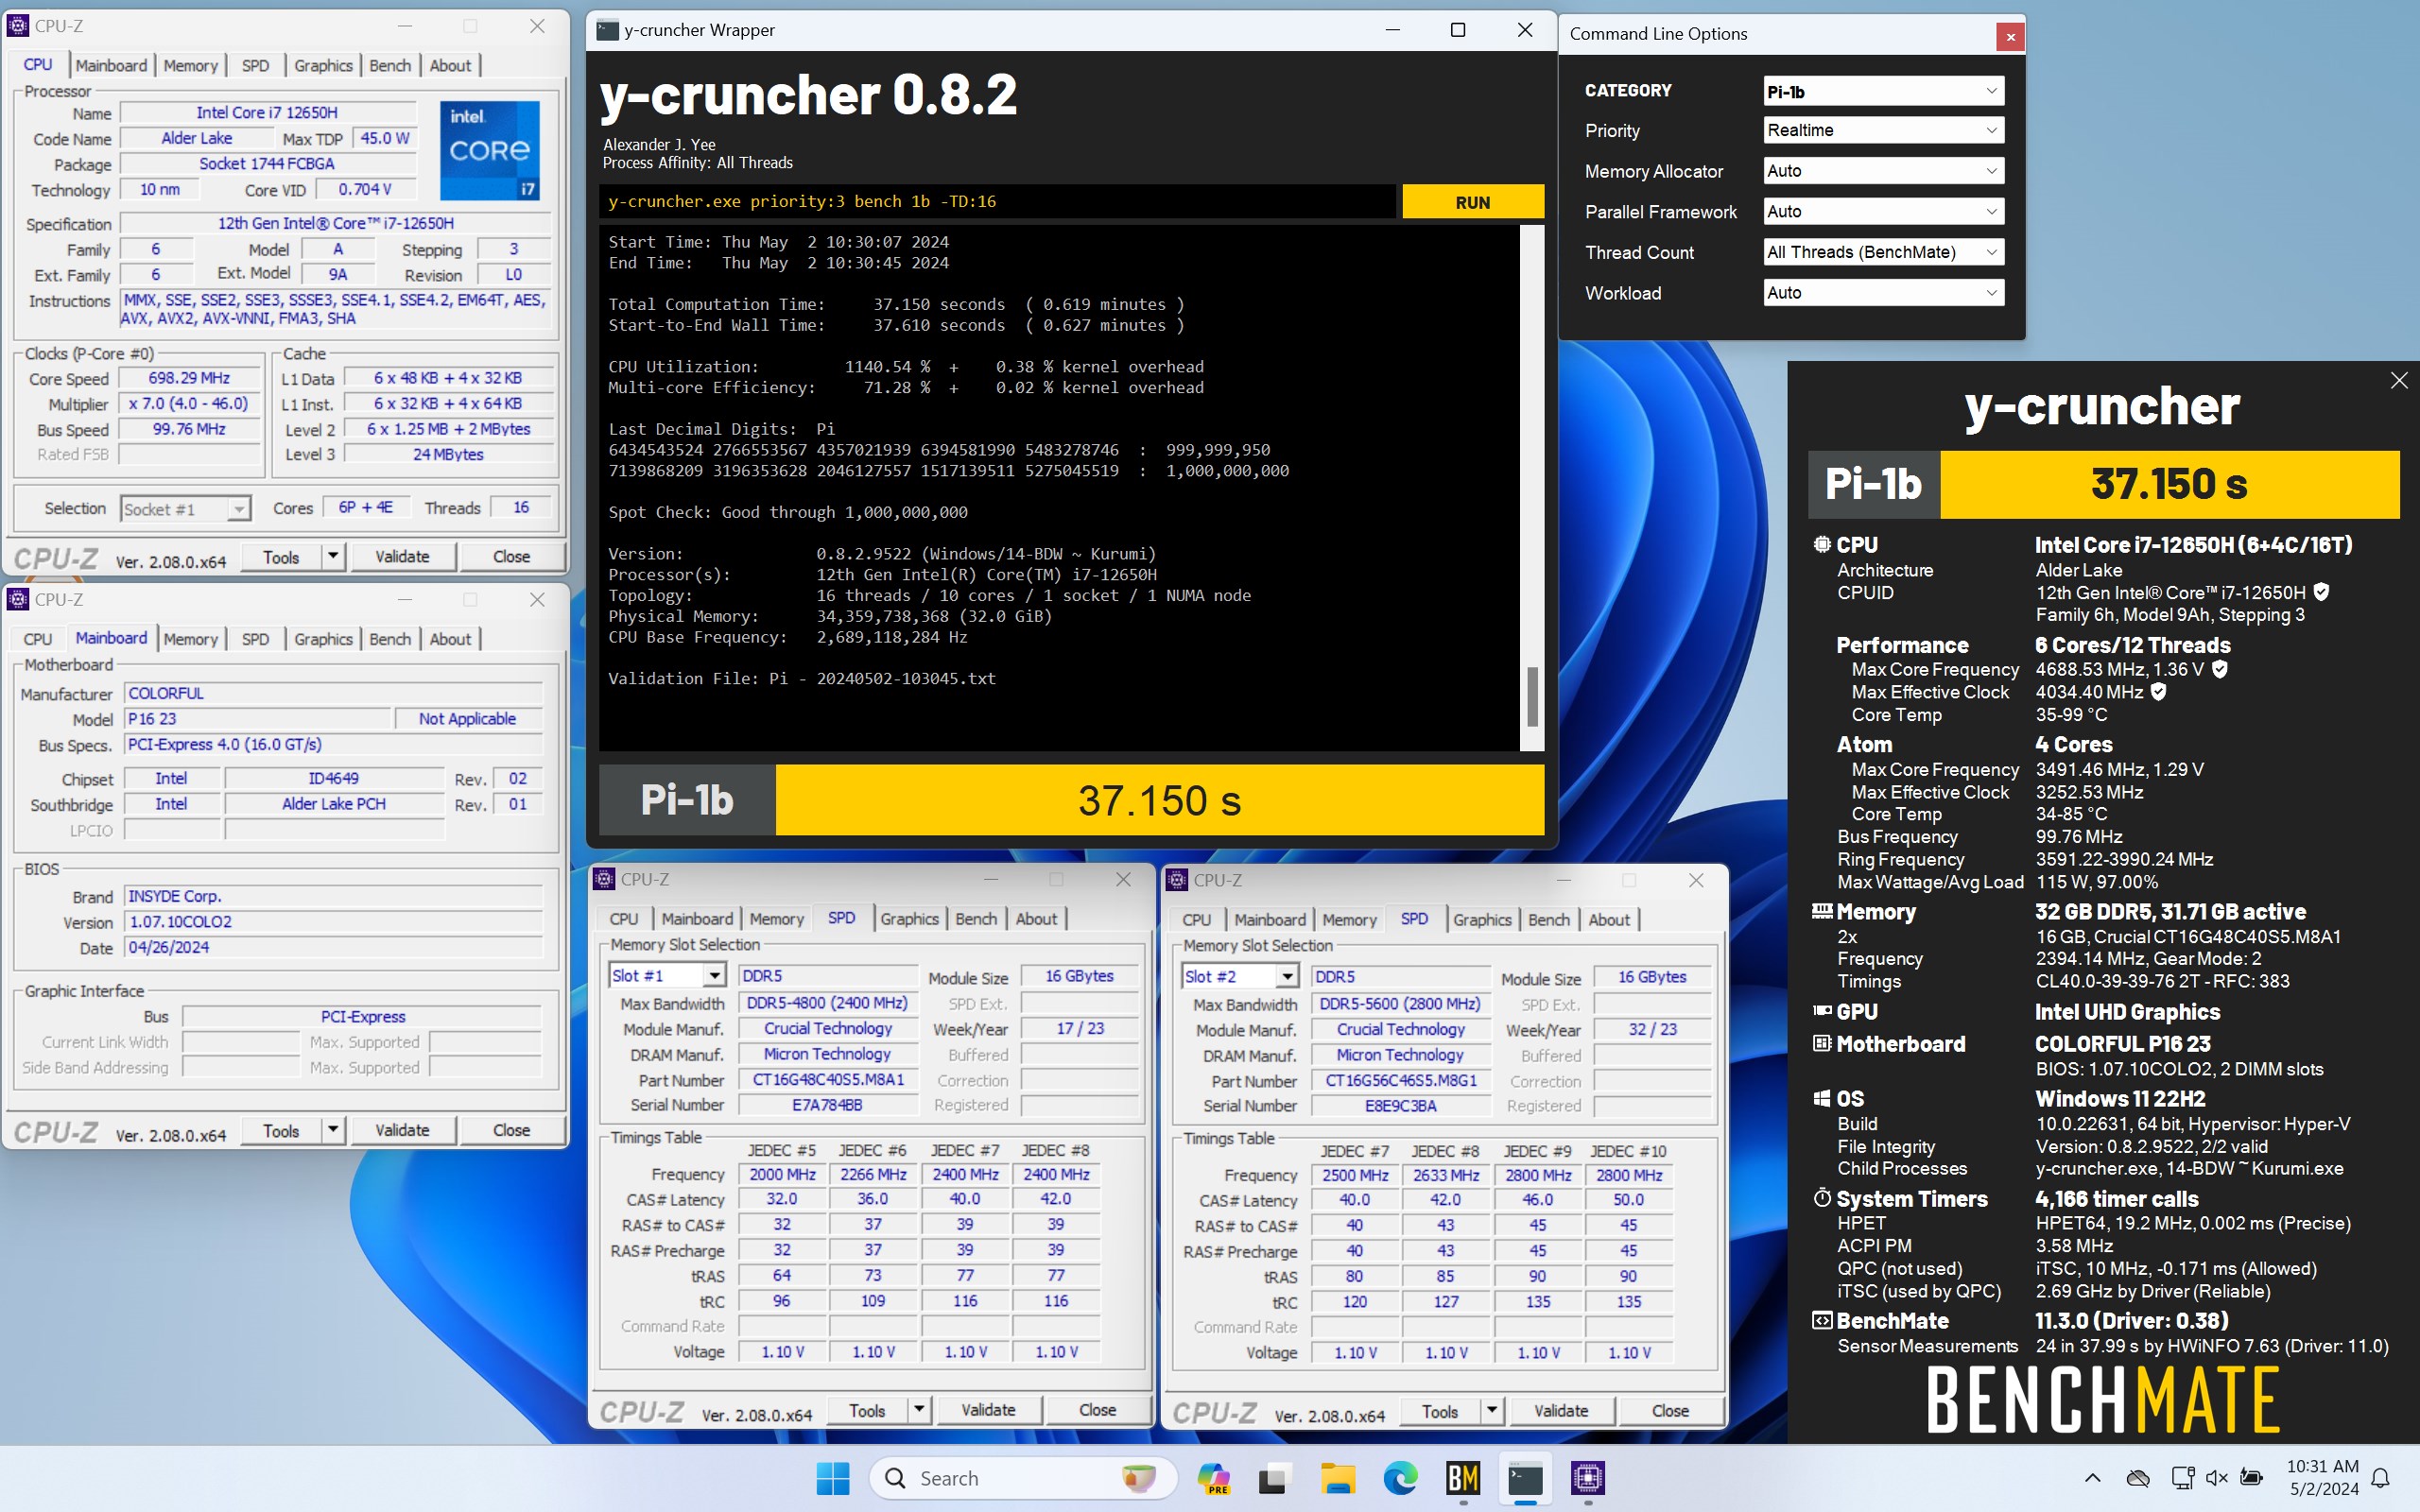Open Windows Start menu
2420x1512 pixels.
(x=832, y=1478)
